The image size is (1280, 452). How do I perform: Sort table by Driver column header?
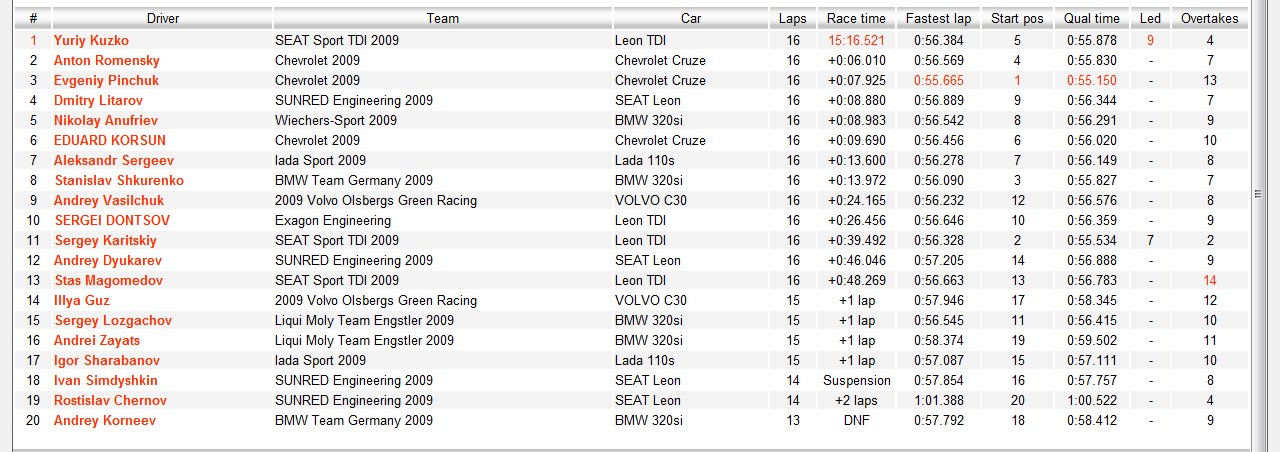162,18
